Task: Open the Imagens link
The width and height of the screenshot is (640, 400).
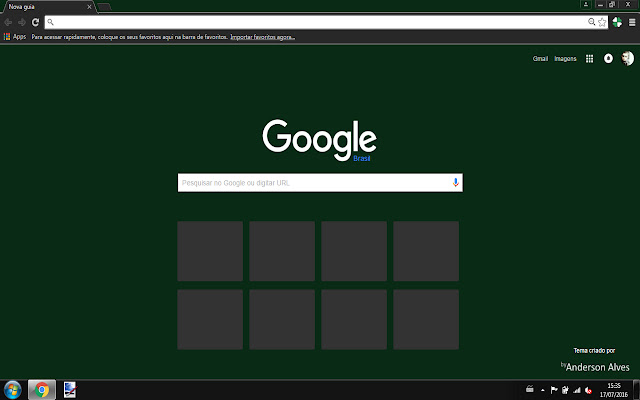Action: click(x=565, y=59)
